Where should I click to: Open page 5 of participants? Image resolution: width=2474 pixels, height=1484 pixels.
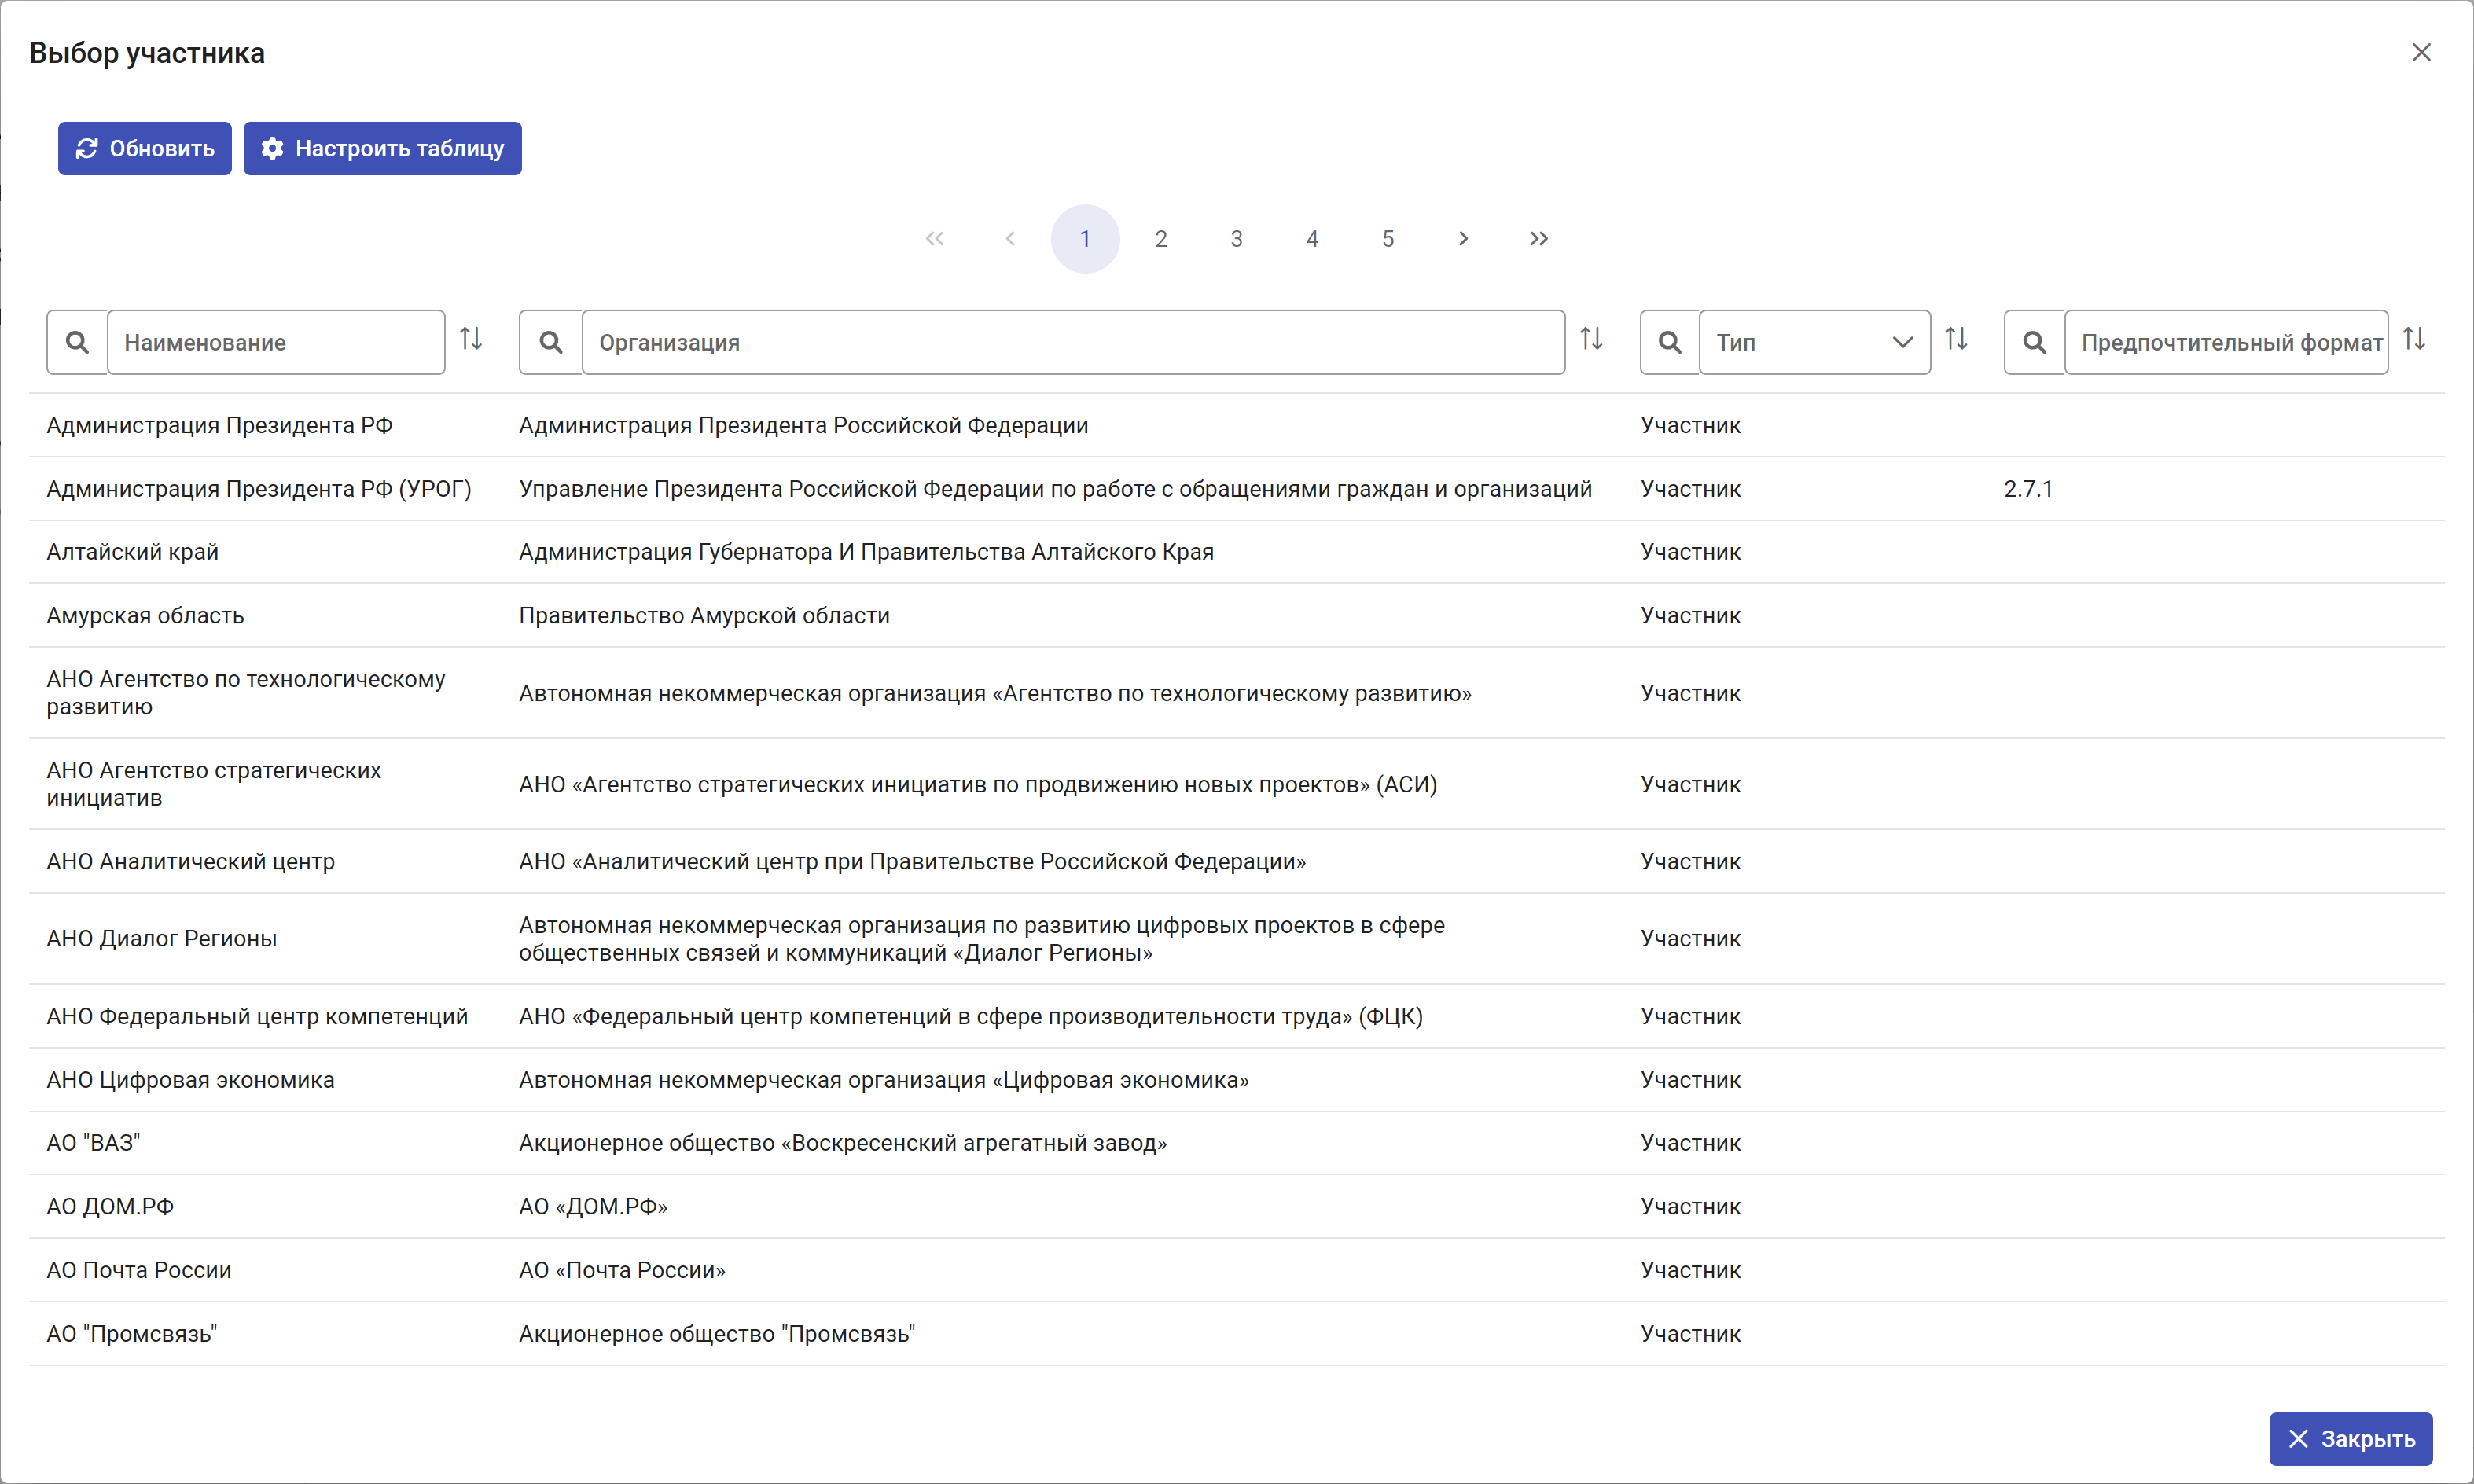(1388, 238)
